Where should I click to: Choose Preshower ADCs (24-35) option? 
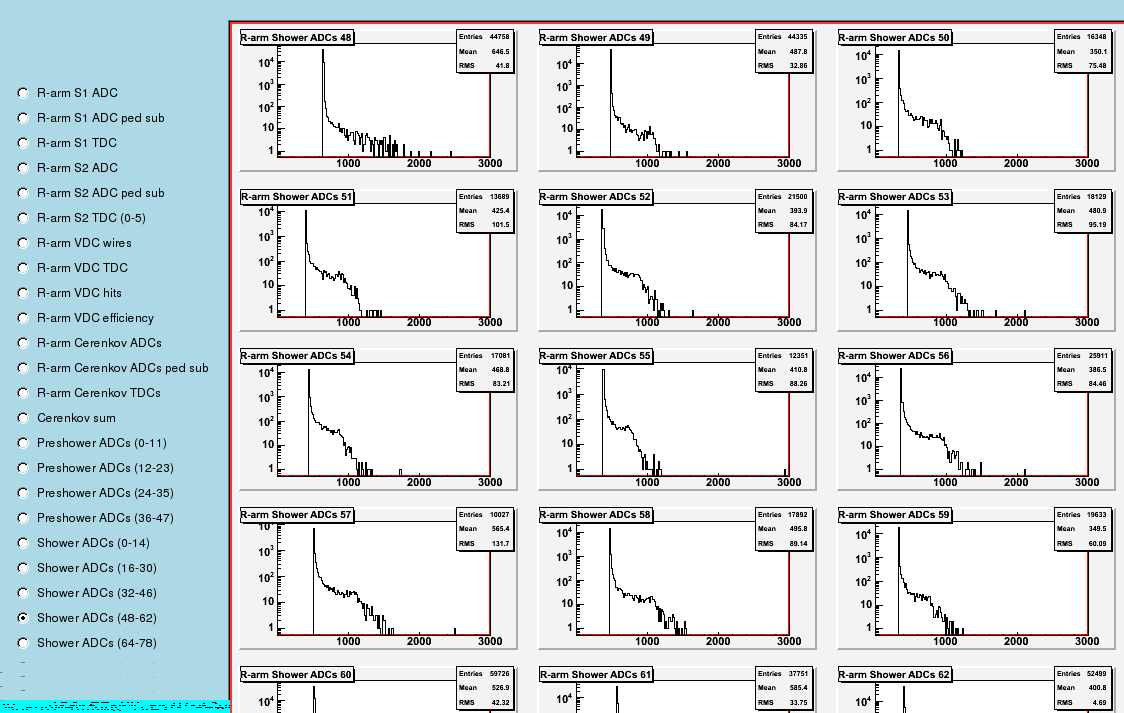tap(23, 493)
